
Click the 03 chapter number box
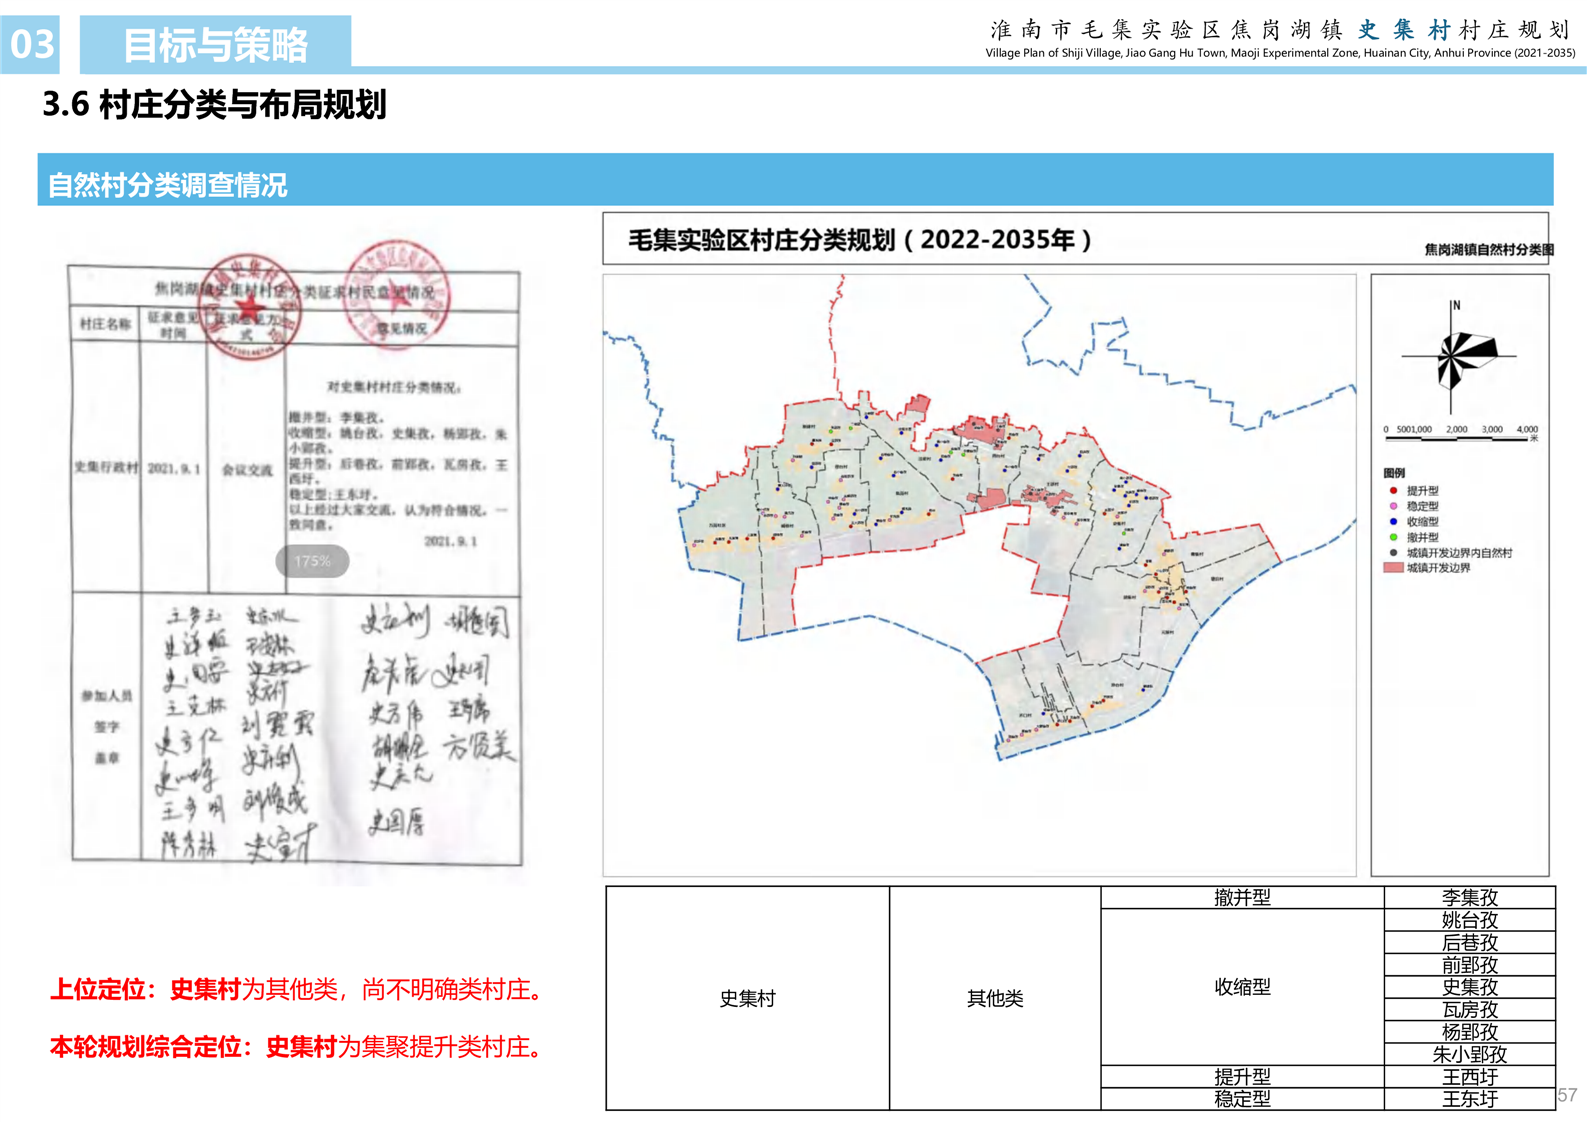31,45
